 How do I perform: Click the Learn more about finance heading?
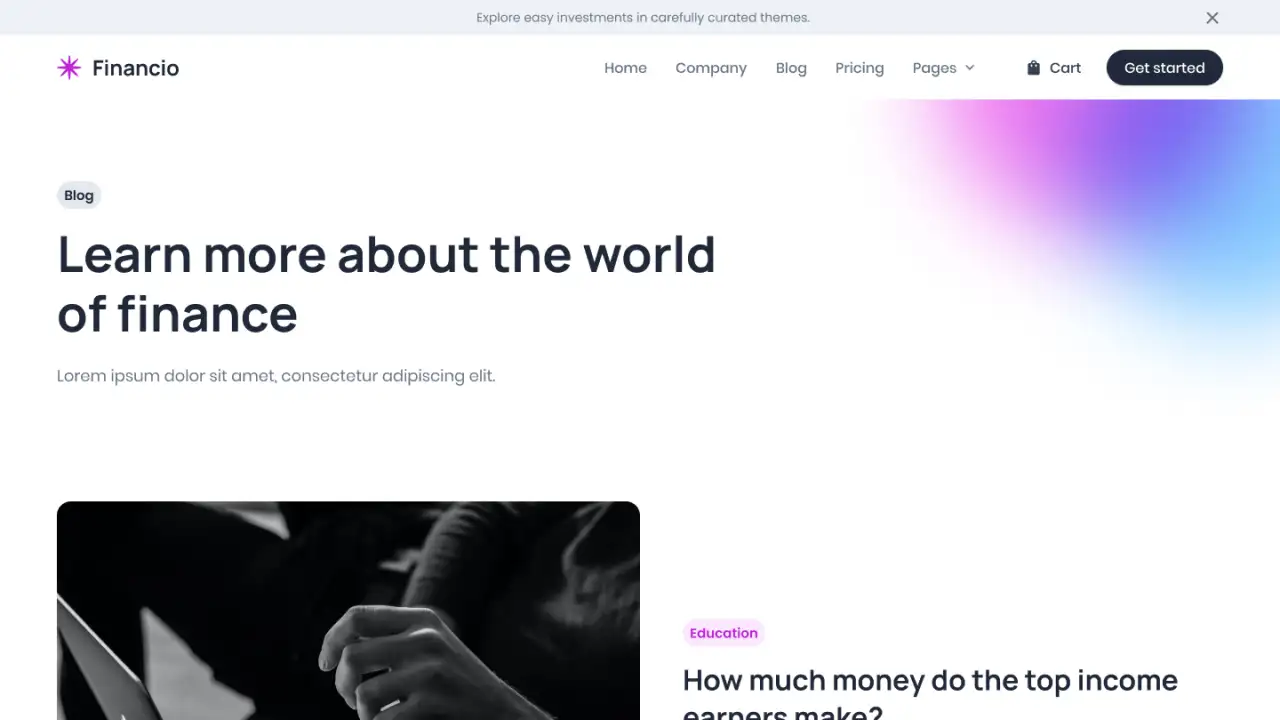click(x=386, y=284)
